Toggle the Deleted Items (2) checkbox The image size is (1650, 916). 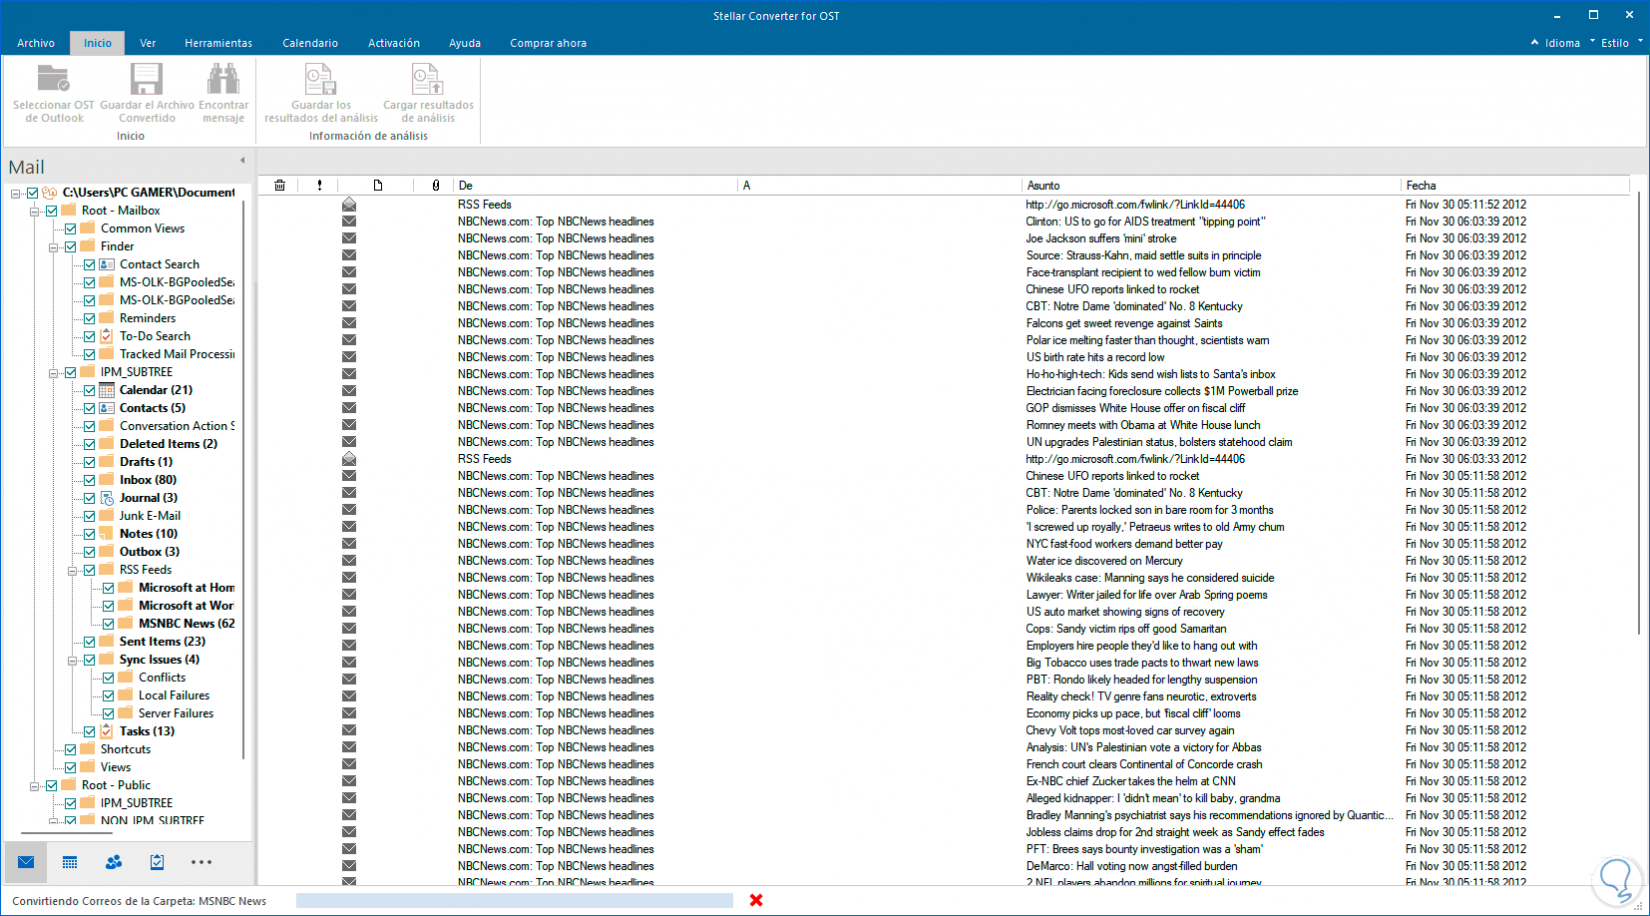click(x=89, y=444)
